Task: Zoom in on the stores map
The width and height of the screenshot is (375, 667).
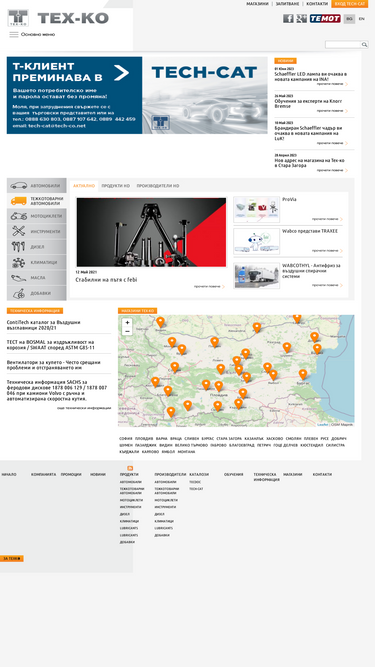Action: (127, 323)
